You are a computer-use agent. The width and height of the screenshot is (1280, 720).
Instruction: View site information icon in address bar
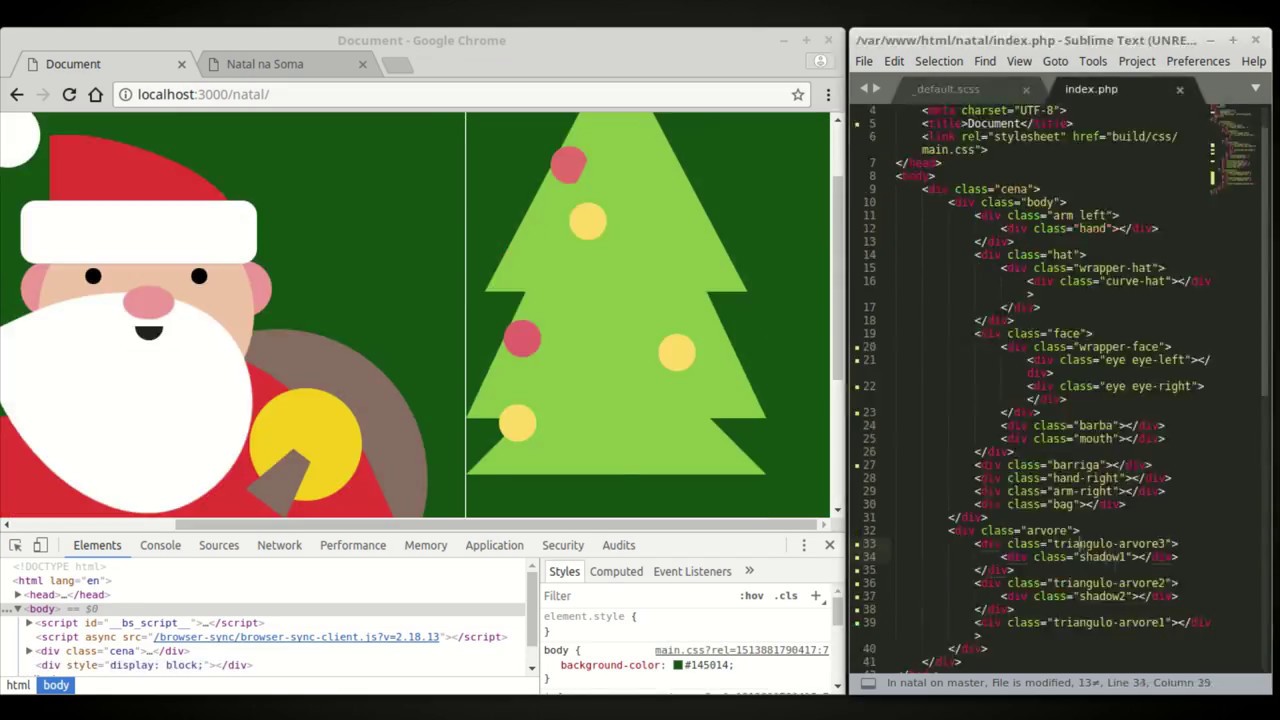pyautogui.click(x=126, y=94)
